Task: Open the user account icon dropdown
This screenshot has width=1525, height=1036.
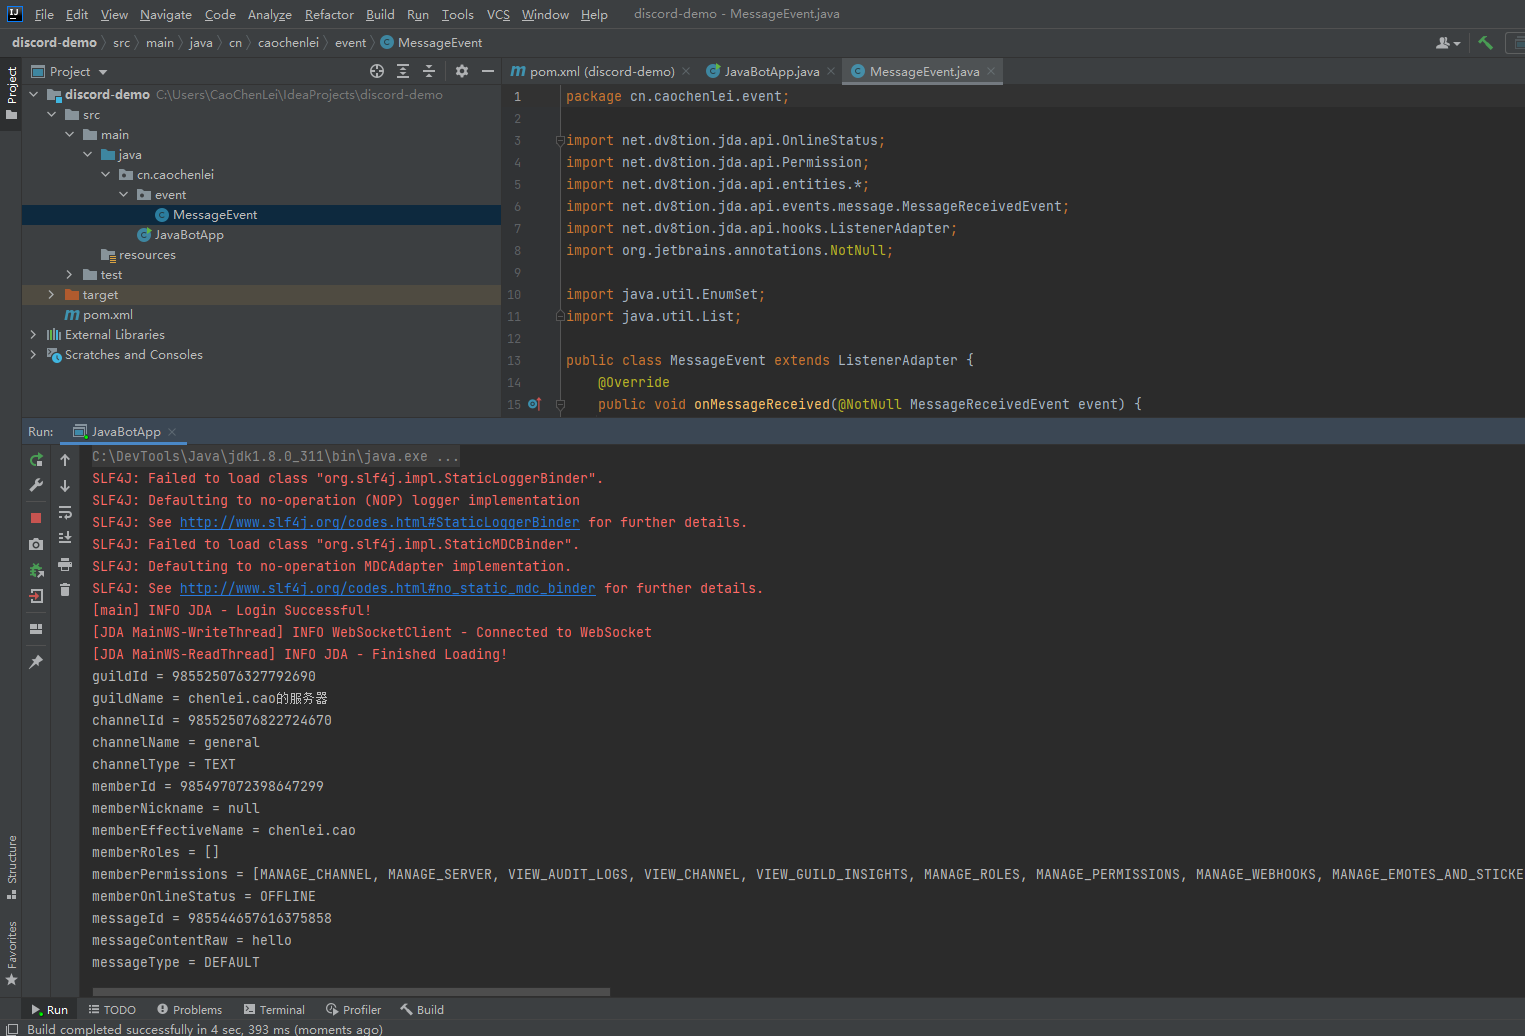Action: tap(1447, 43)
